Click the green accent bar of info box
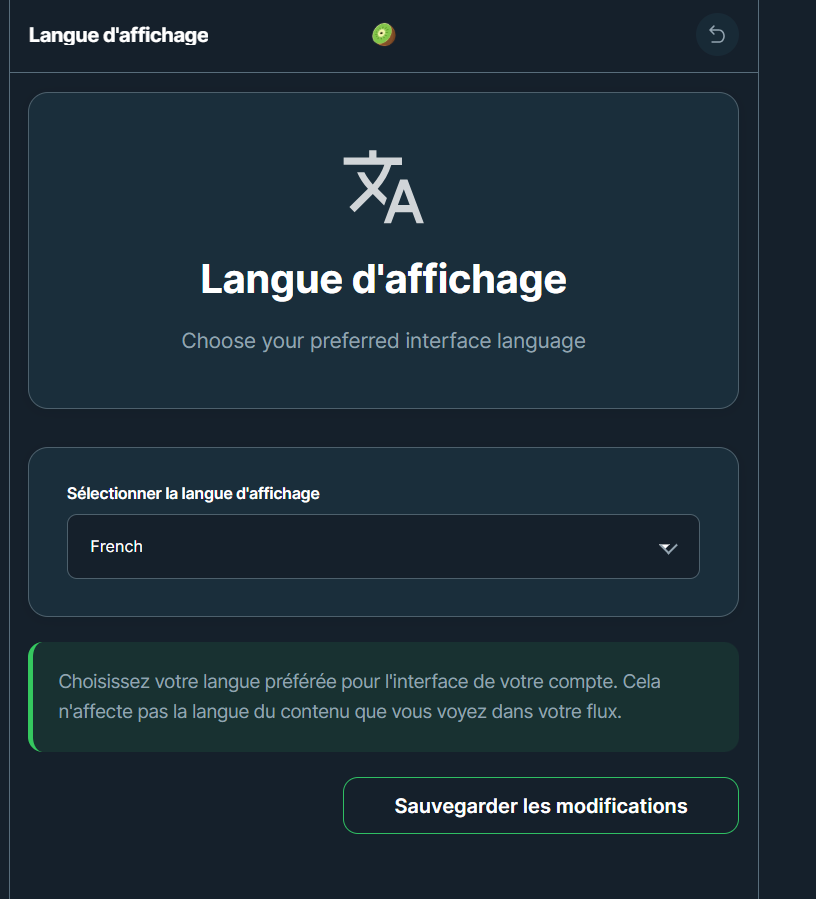 point(31,697)
